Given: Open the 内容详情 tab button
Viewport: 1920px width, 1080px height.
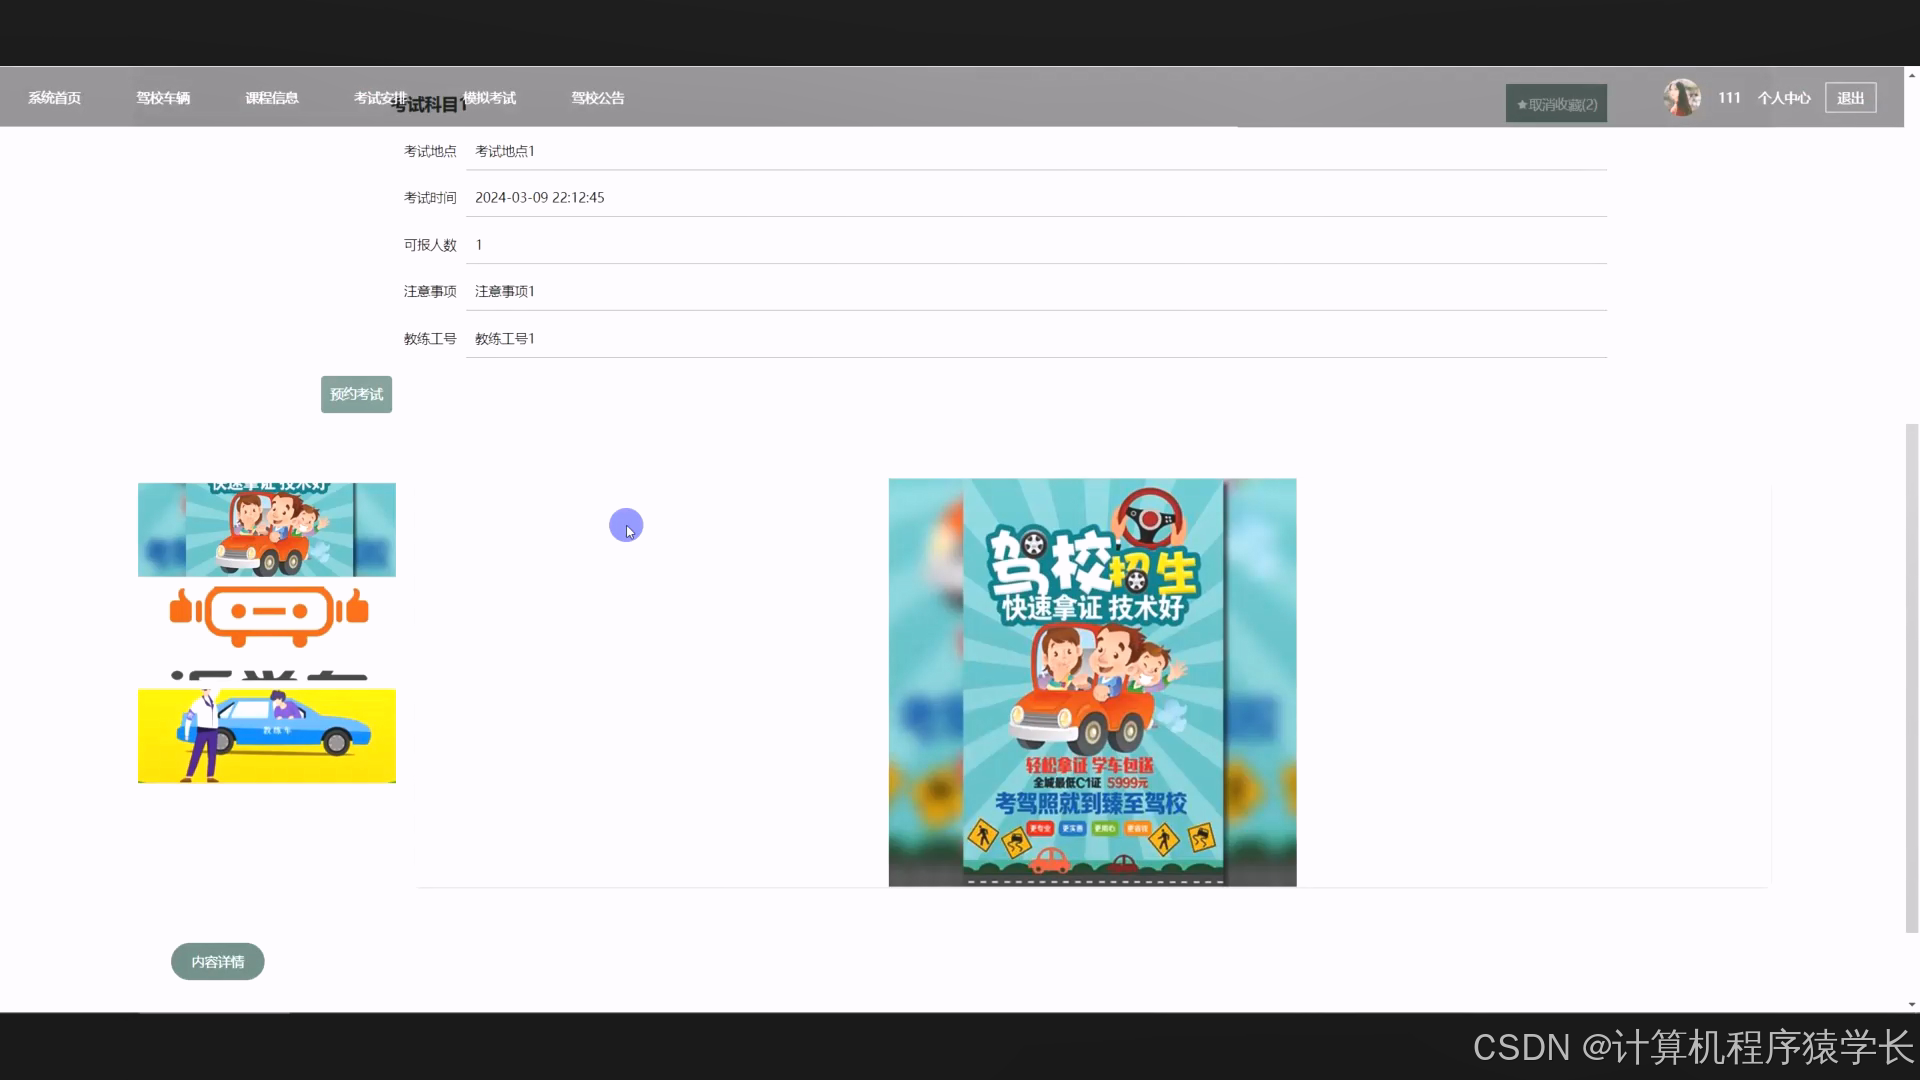Looking at the screenshot, I should (x=218, y=961).
